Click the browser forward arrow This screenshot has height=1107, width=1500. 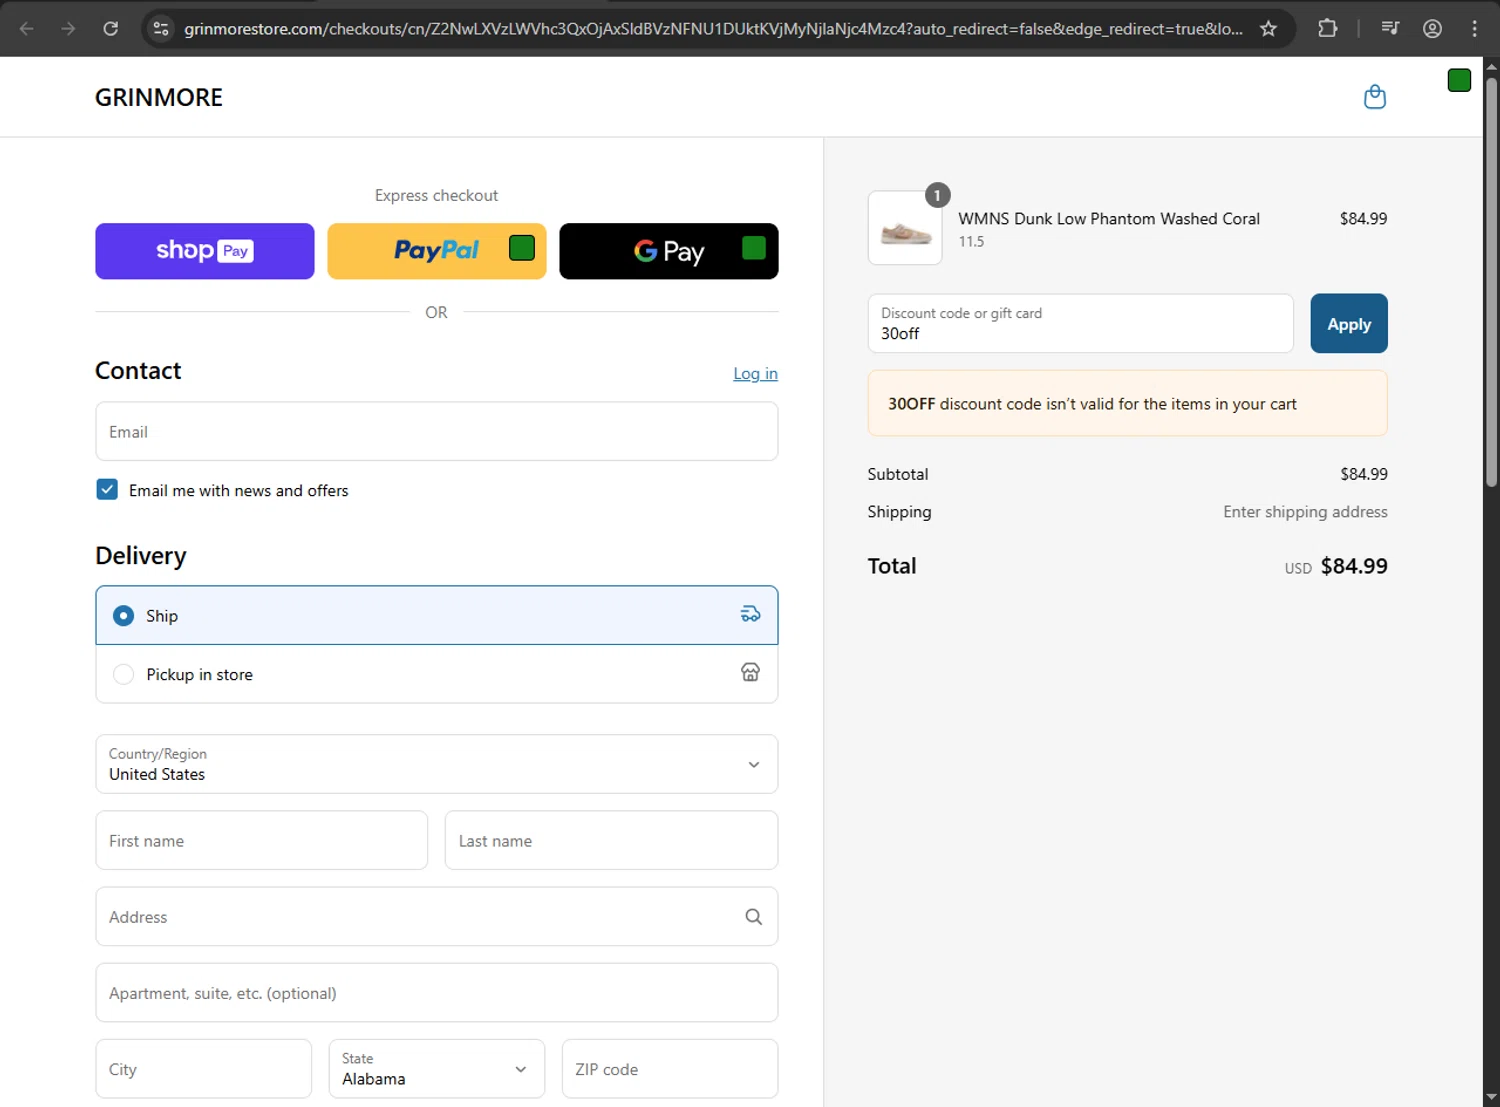[68, 28]
